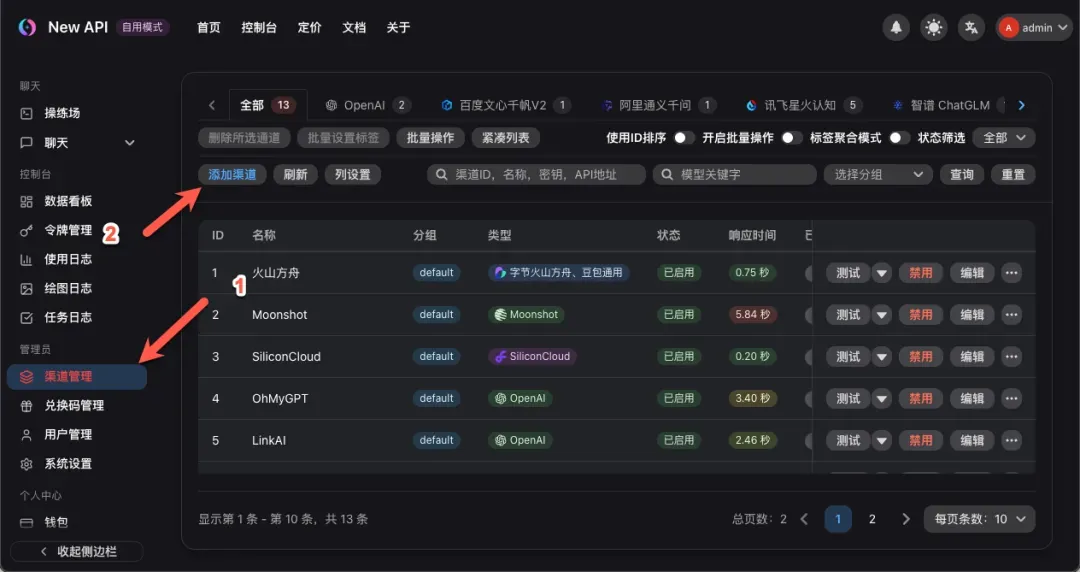Open 数据看板 dashboard in sidebar
This screenshot has width=1080, height=572.
coord(68,201)
